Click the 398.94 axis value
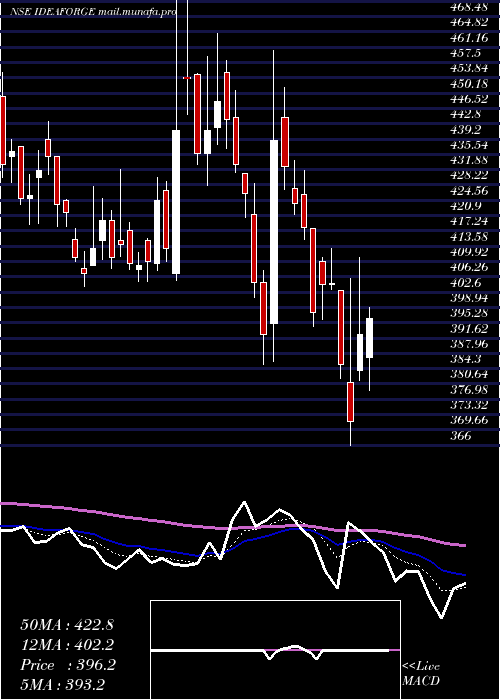500x700 pixels. (x=469, y=297)
